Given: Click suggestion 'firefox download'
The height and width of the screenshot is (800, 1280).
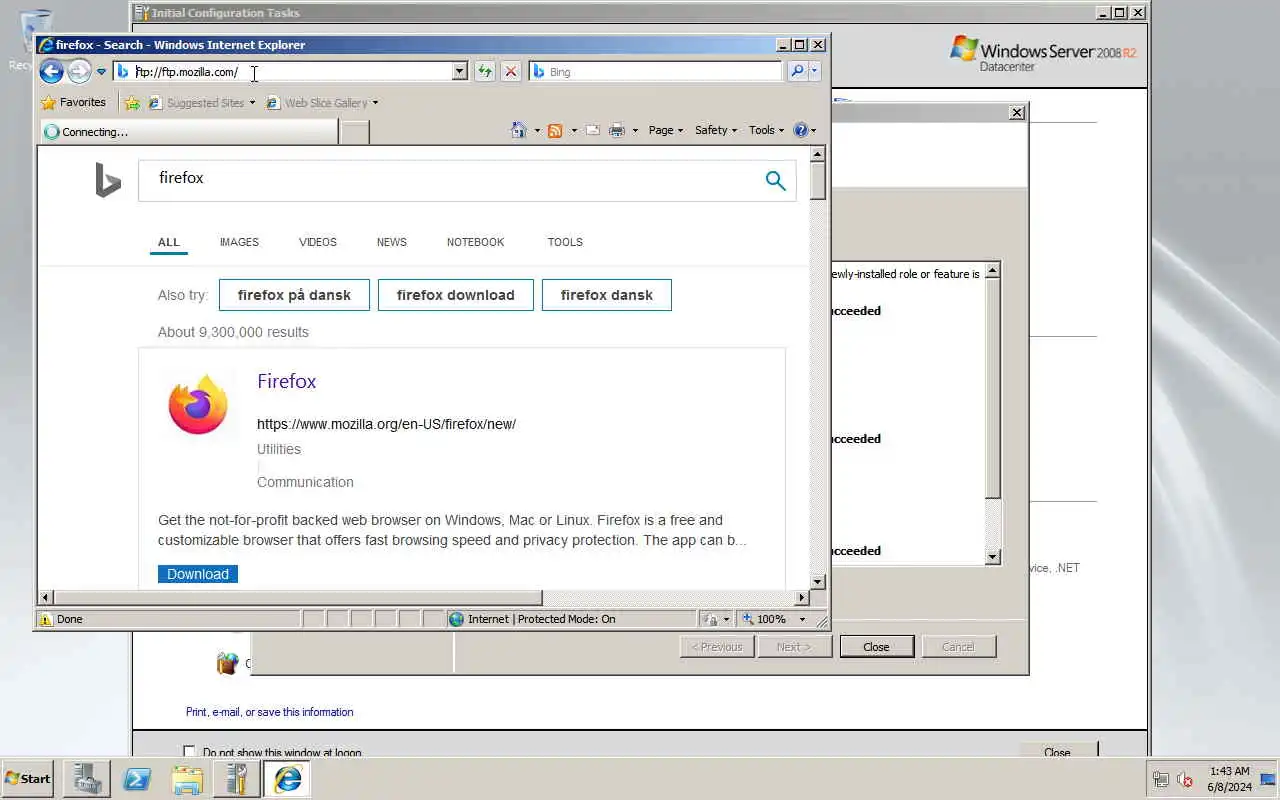Looking at the screenshot, I should [456, 295].
